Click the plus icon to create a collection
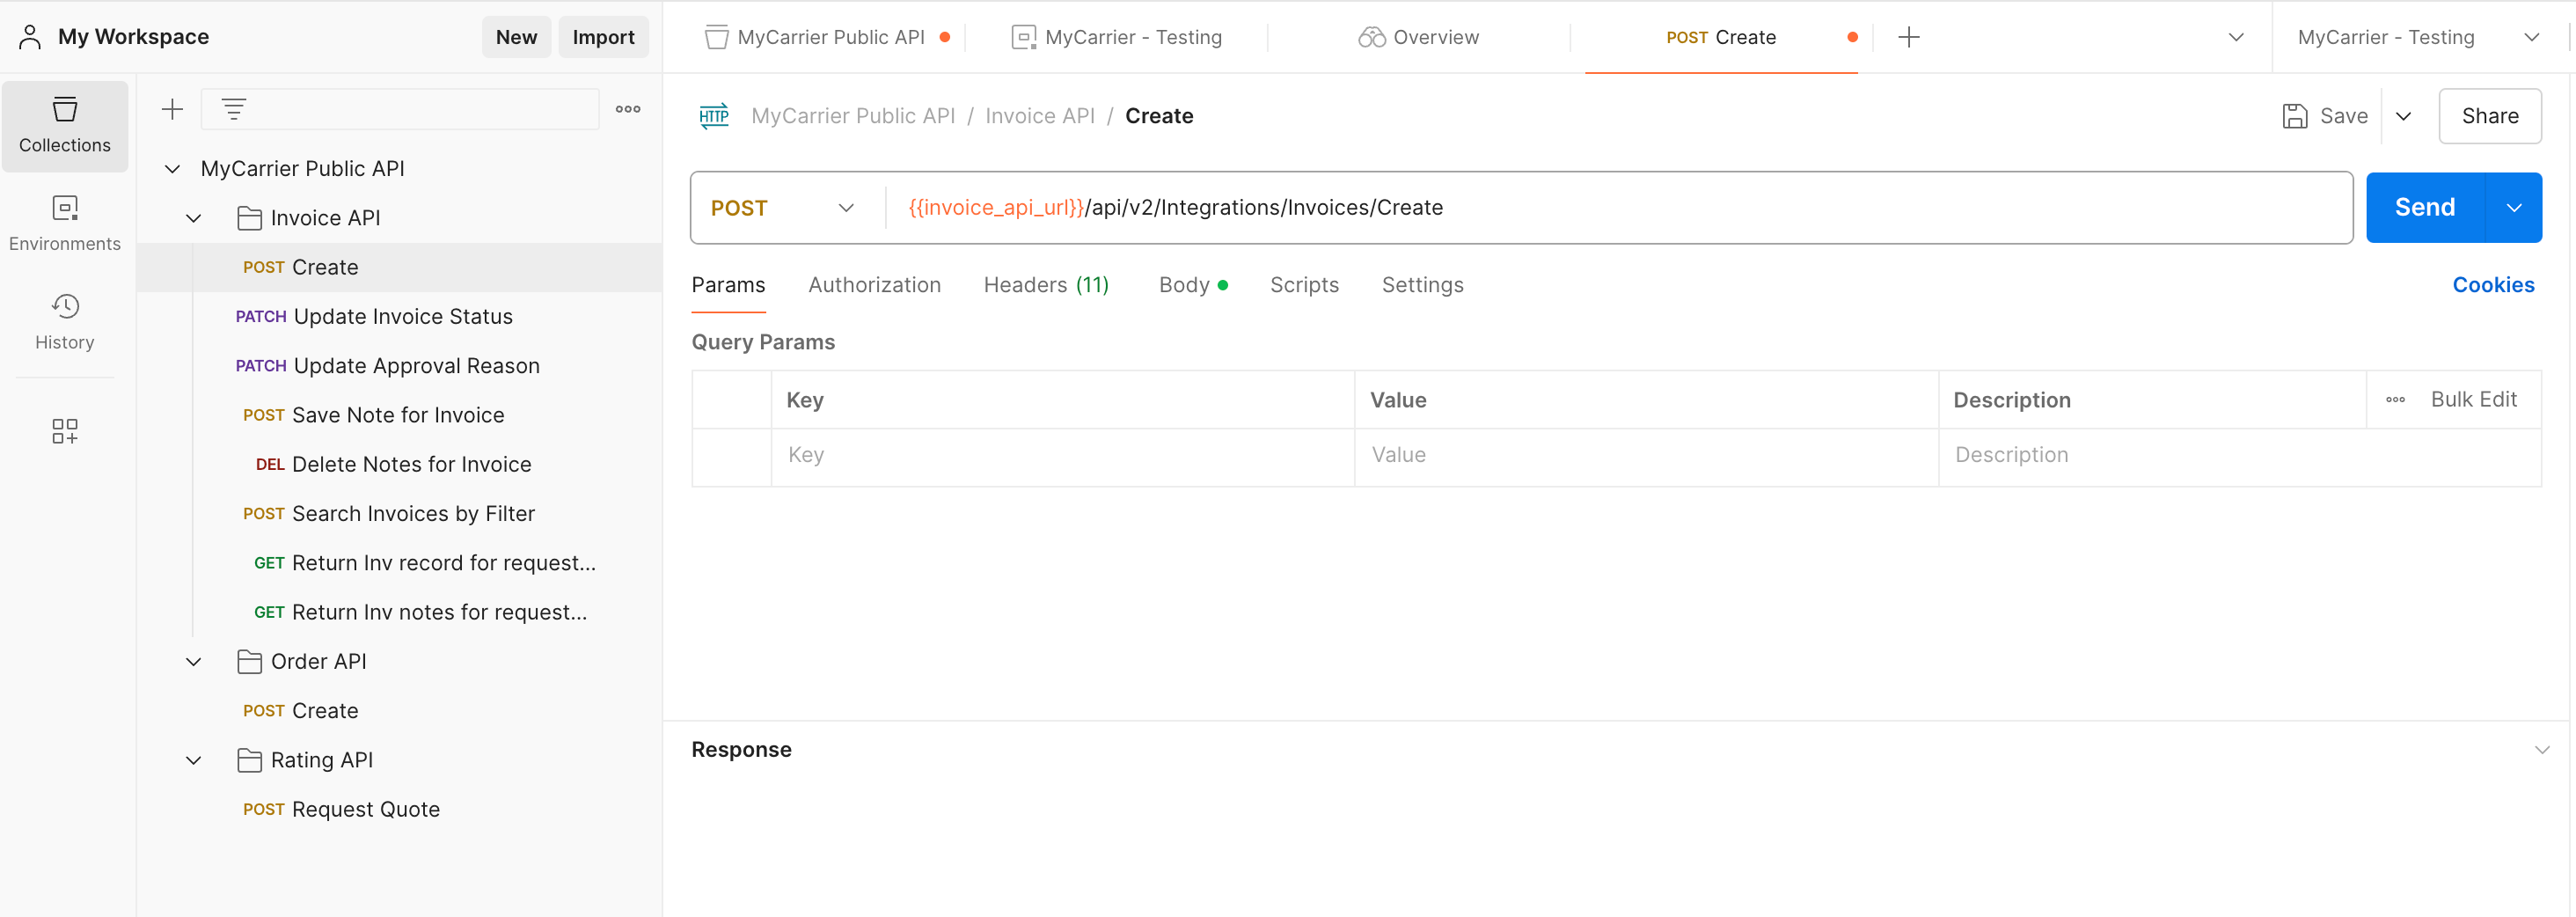 click(x=172, y=109)
